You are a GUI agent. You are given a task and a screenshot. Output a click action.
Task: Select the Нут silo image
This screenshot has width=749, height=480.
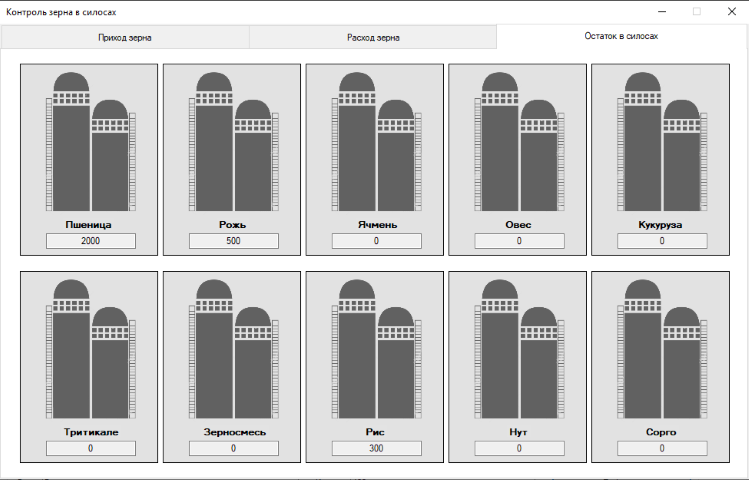[x=519, y=349]
